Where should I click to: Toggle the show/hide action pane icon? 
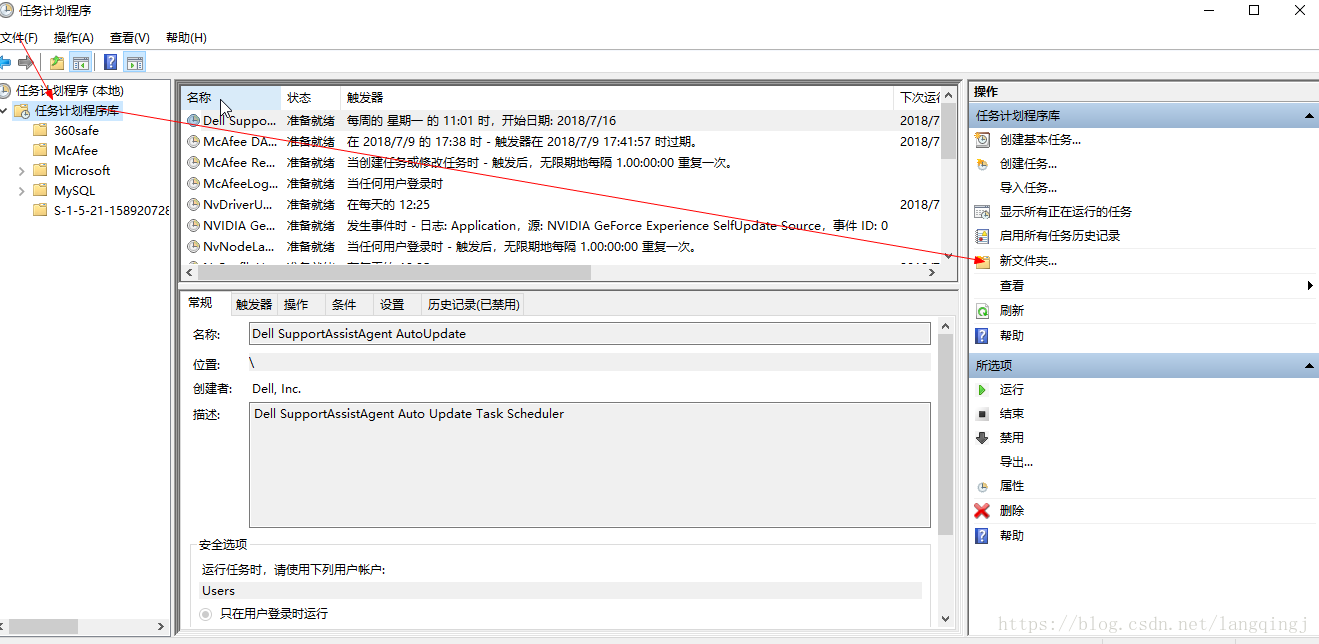click(134, 62)
